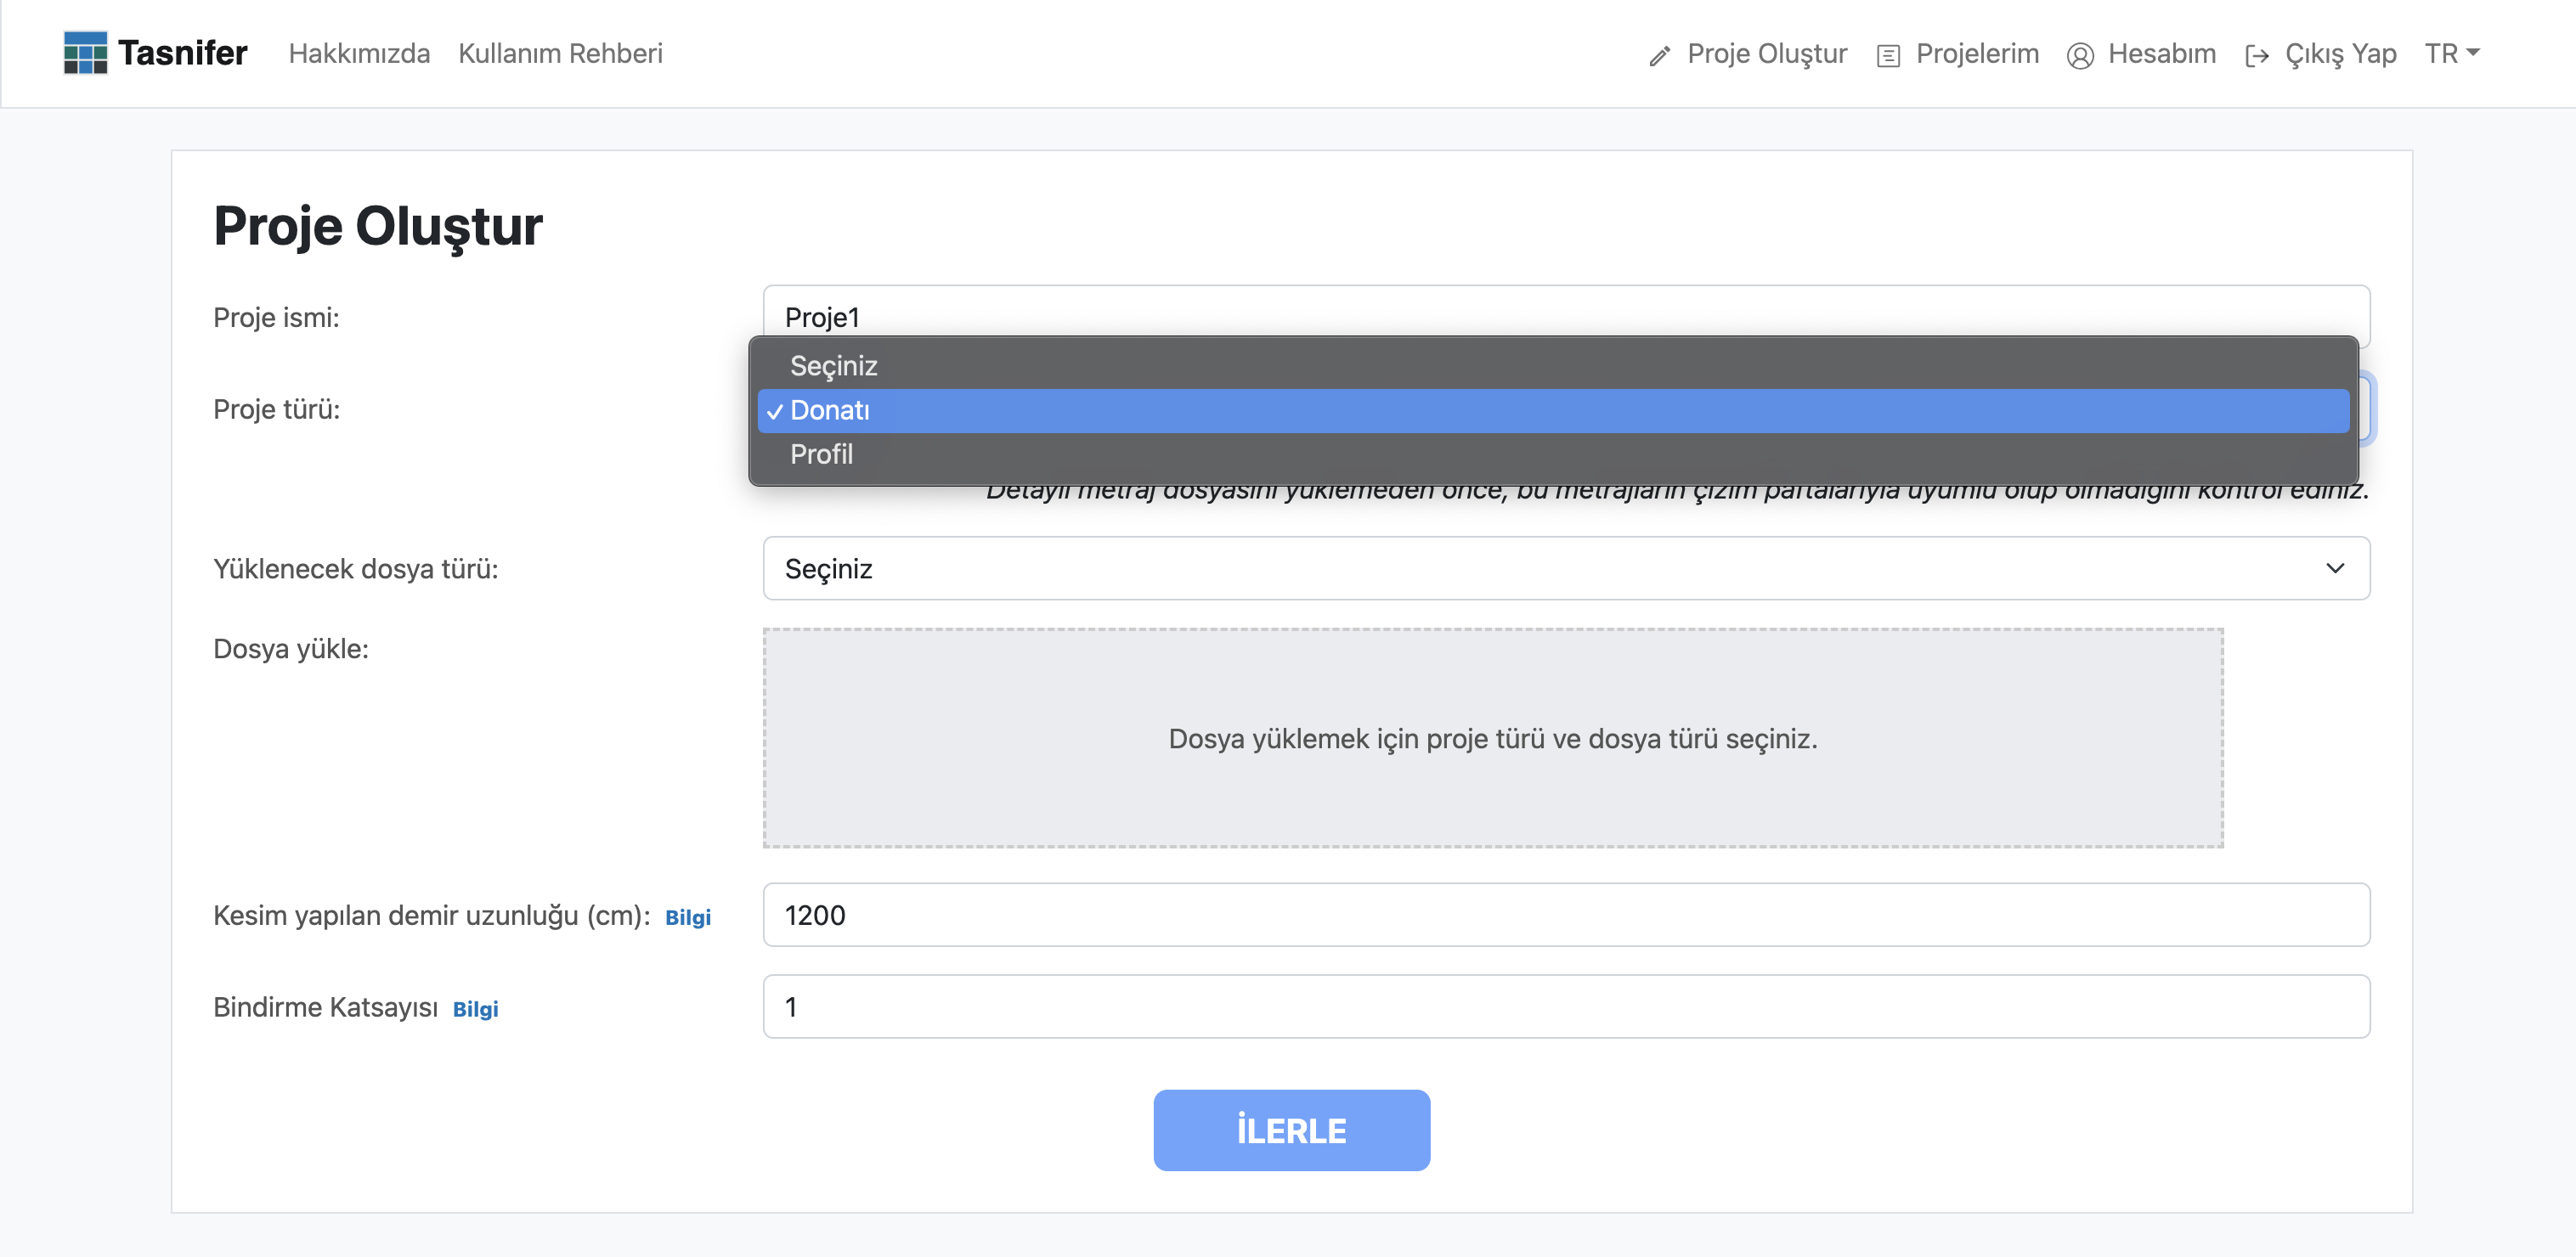Screen dimensions: 2576x1257
Task: Focus the demir uzunluğu field showing 1200
Action: pos(1566,914)
